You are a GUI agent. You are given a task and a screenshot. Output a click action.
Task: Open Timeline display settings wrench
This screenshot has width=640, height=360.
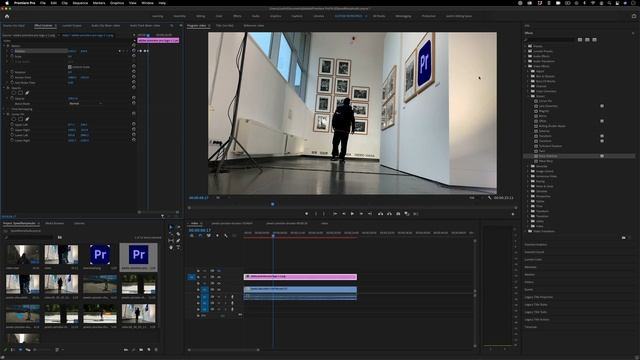click(226, 236)
